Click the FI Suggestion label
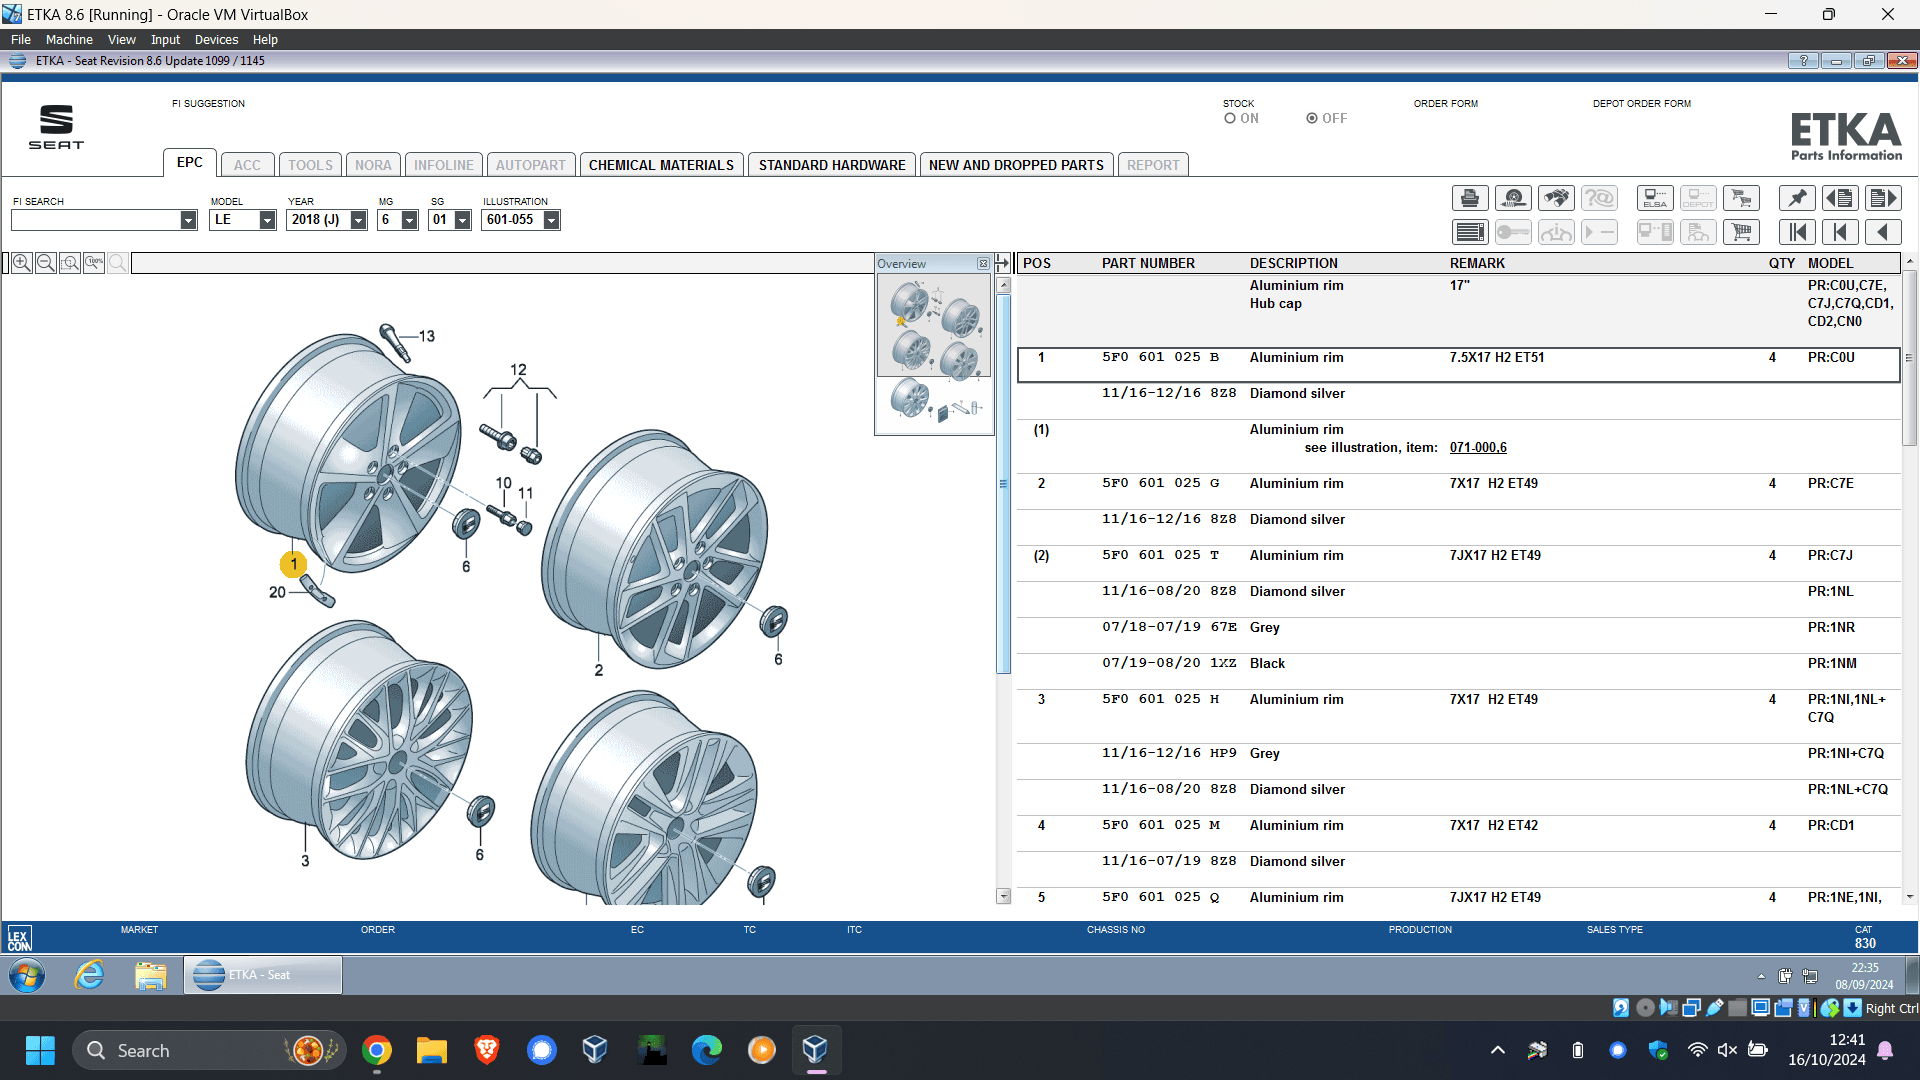Viewport: 1920px width, 1080px height. click(208, 104)
